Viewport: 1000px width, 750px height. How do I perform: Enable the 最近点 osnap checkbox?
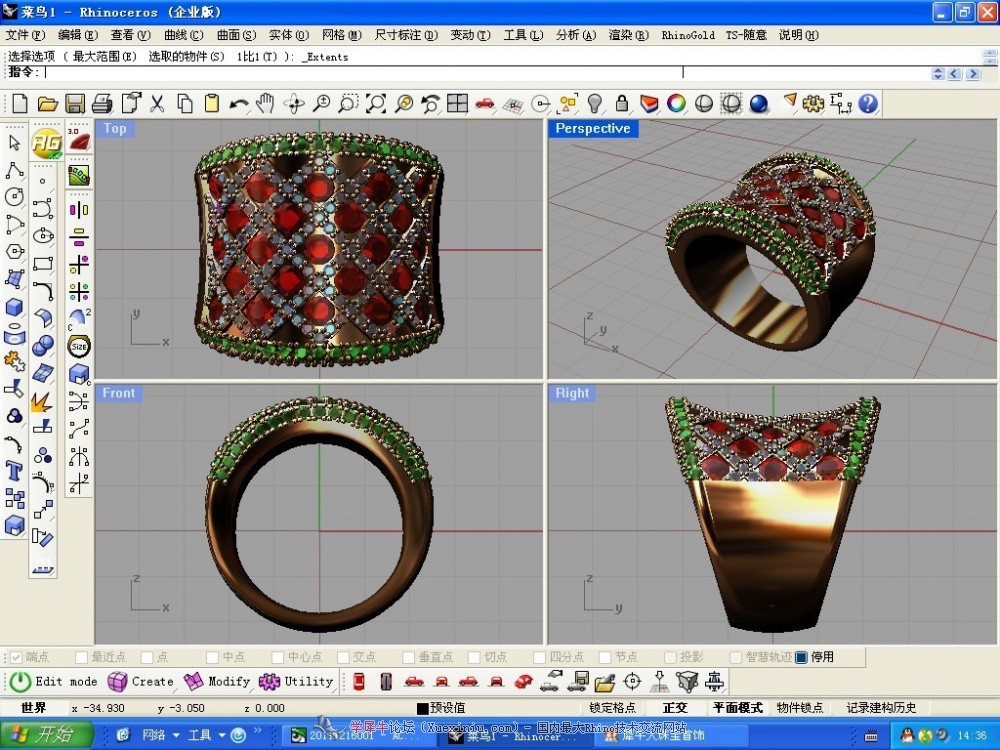[x=81, y=657]
